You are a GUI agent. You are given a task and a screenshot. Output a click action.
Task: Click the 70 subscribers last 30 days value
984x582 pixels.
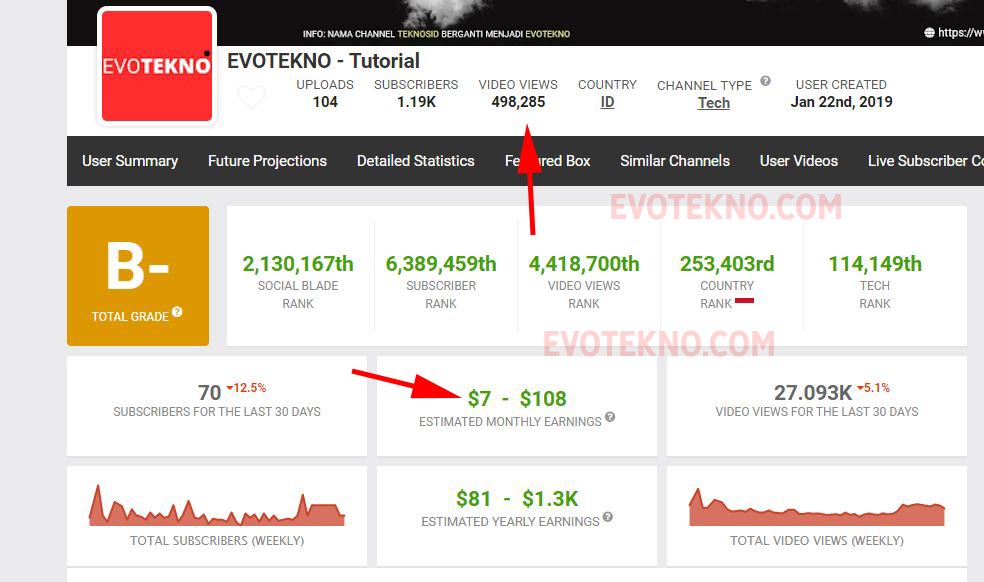[210, 392]
